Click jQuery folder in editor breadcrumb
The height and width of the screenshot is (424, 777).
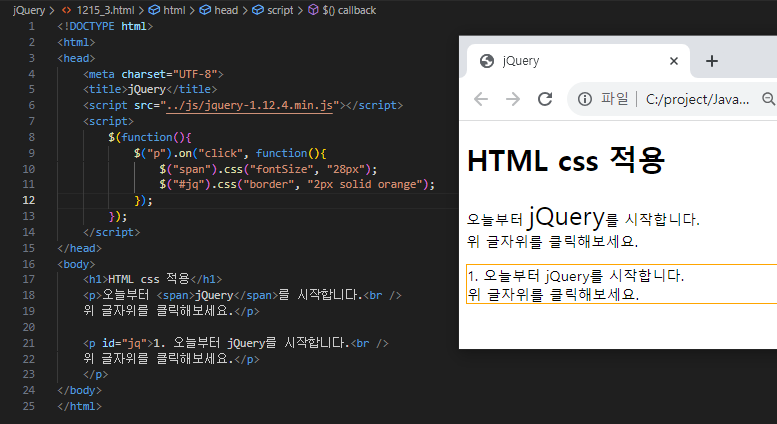[x=29, y=10]
